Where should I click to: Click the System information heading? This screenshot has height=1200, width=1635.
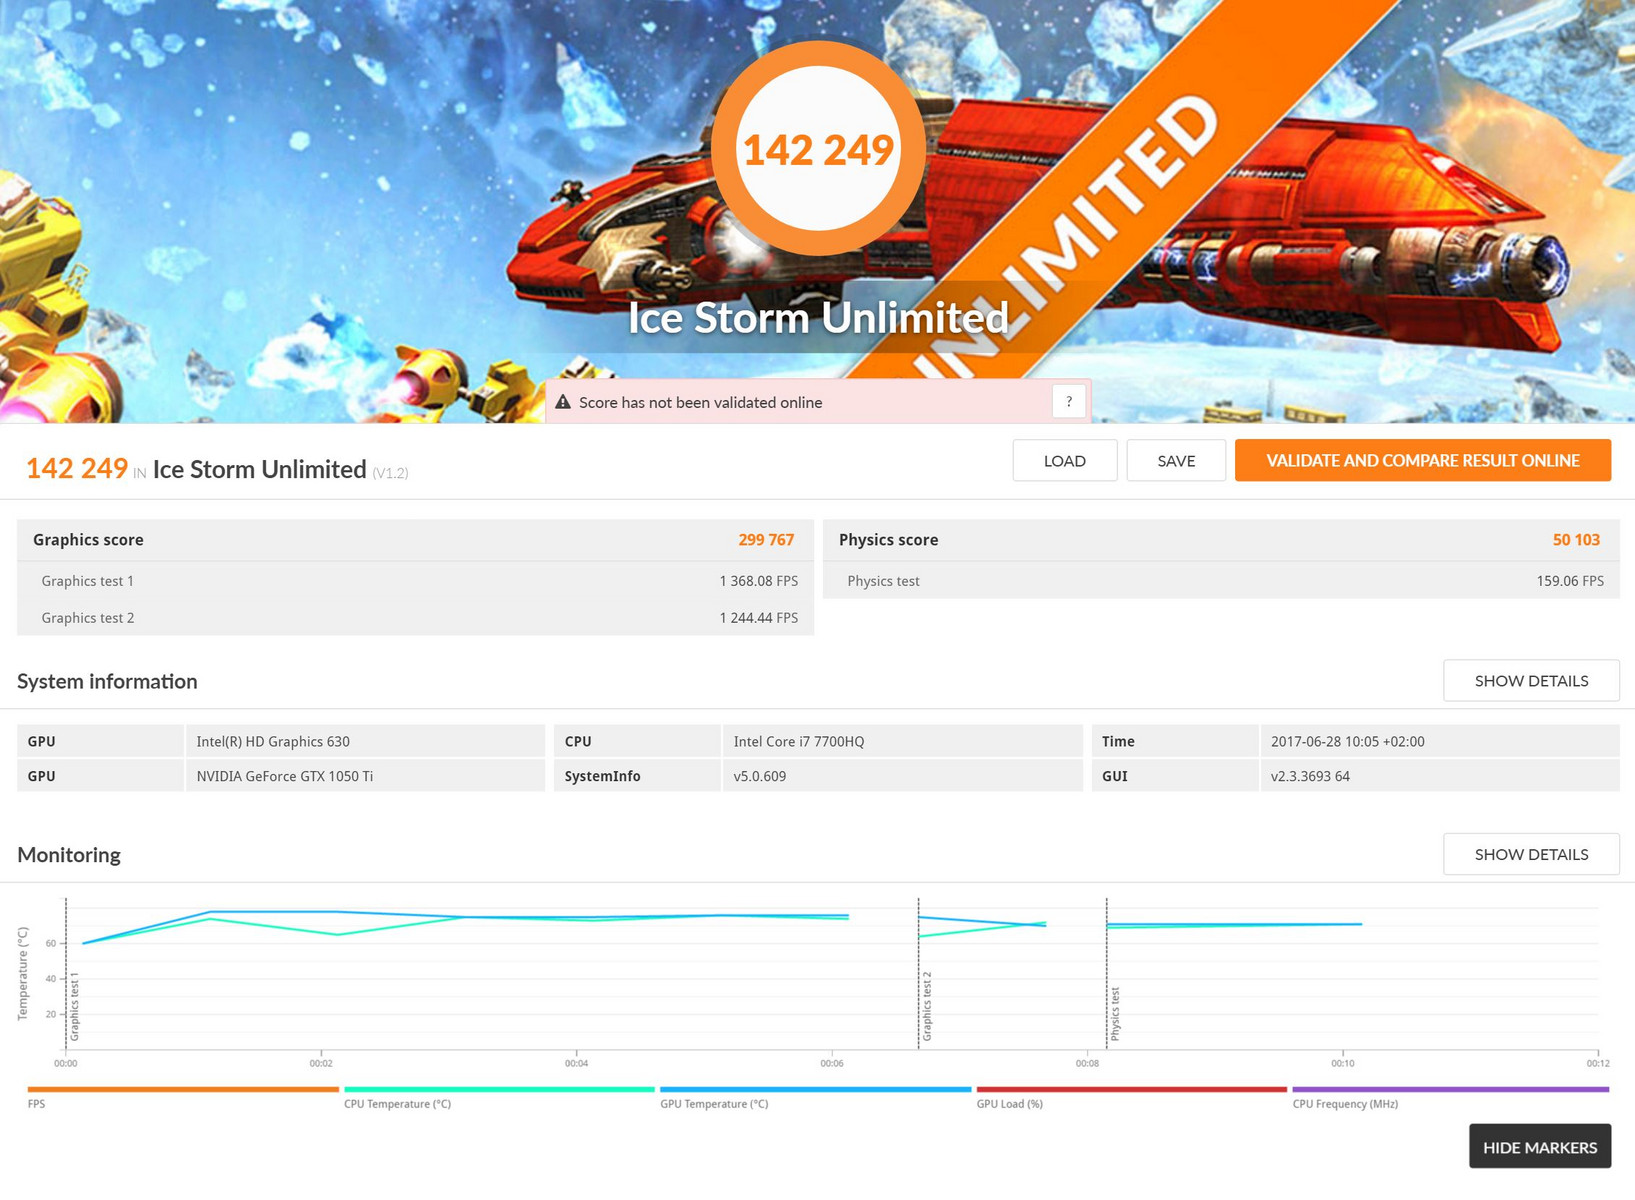coord(107,681)
